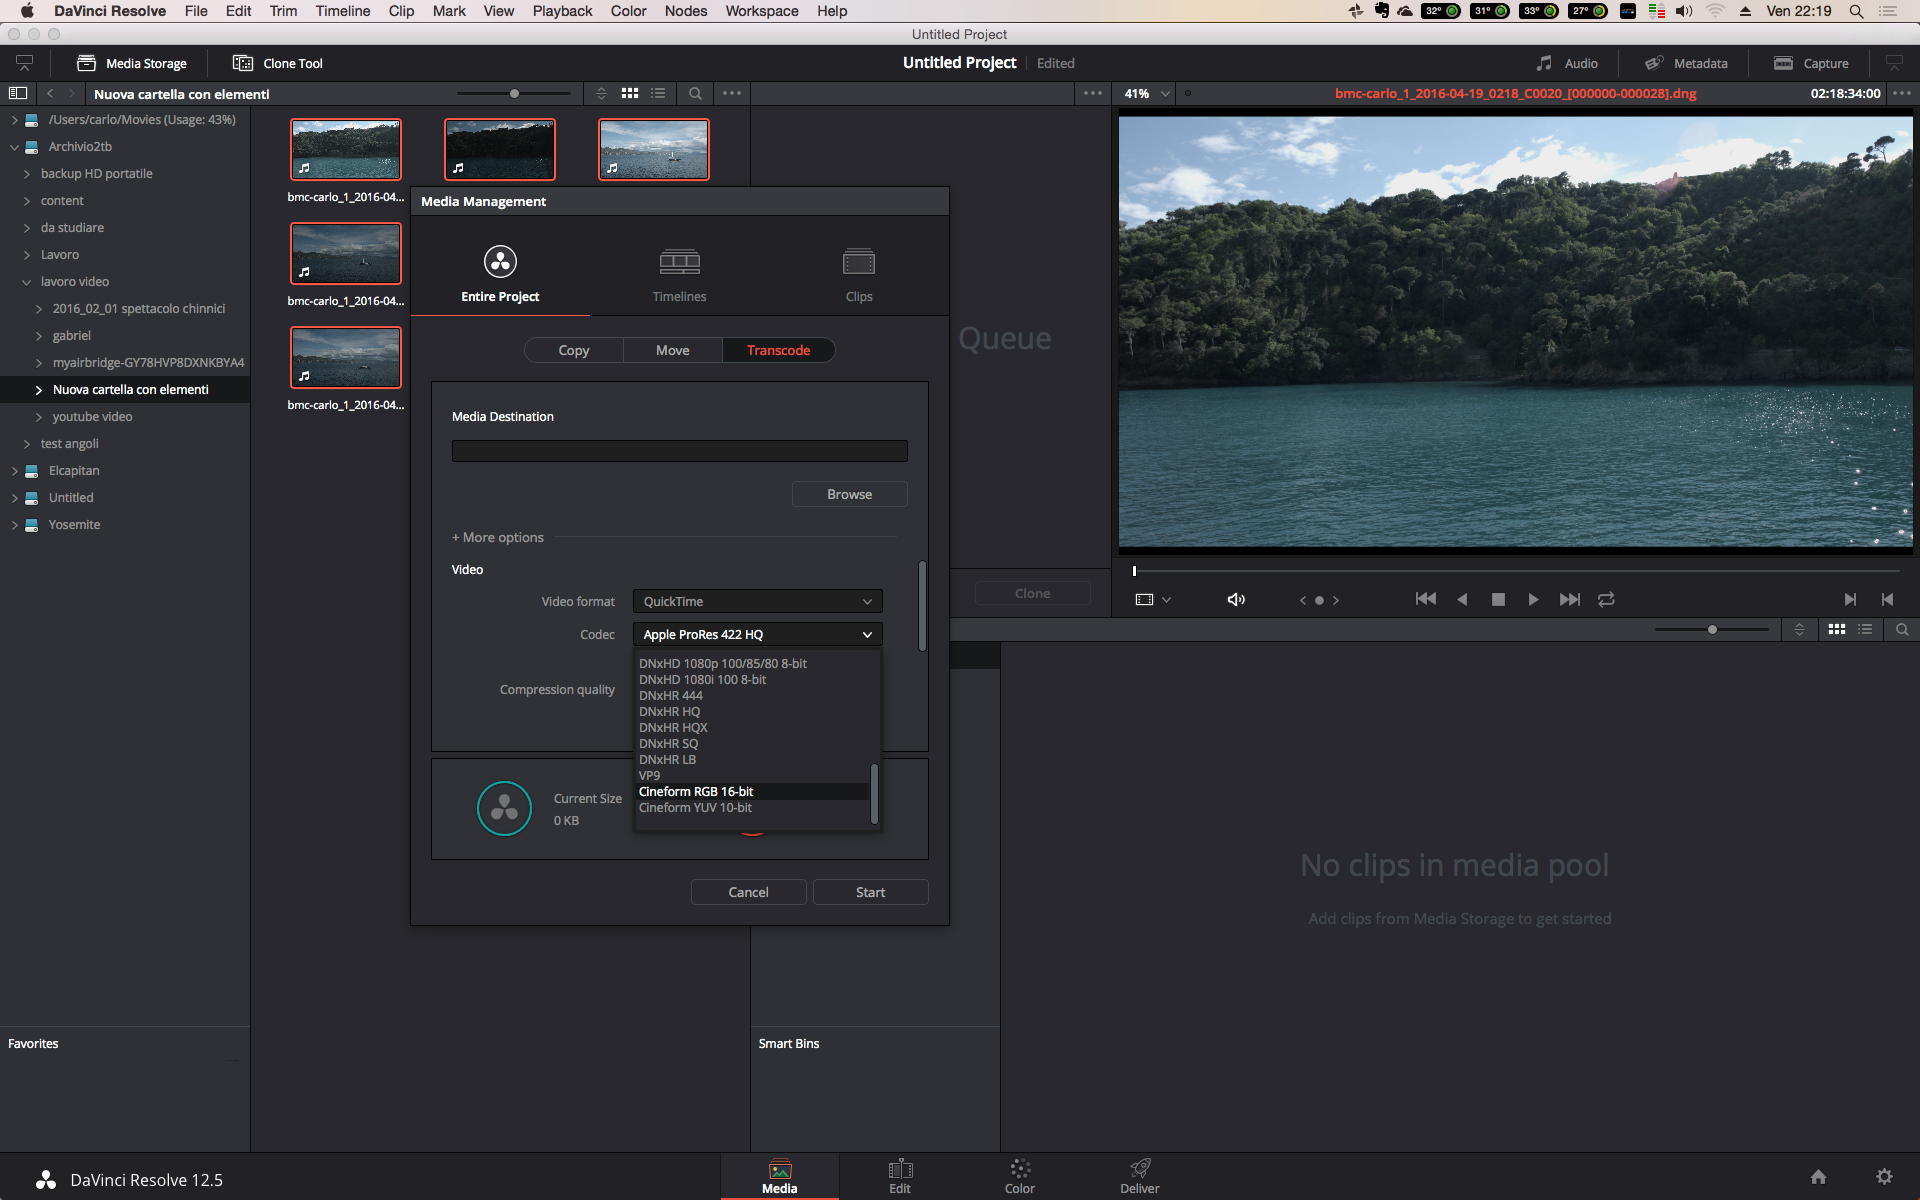Open the Media Storage panel
The height and width of the screenshot is (1200, 1920).
point(132,63)
